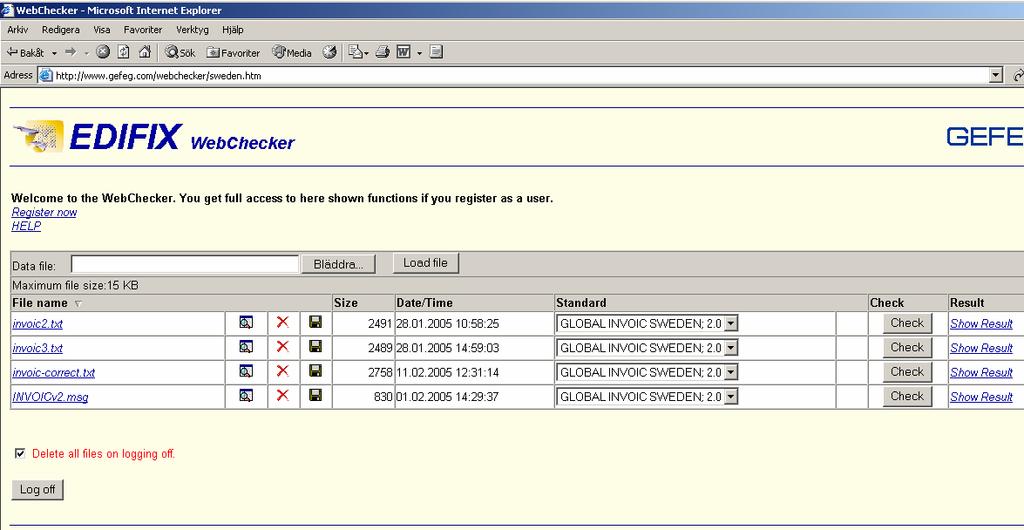Toggle Delete all files on logging off
This screenshot has width=1024, height=530.
tap(20, 453)
